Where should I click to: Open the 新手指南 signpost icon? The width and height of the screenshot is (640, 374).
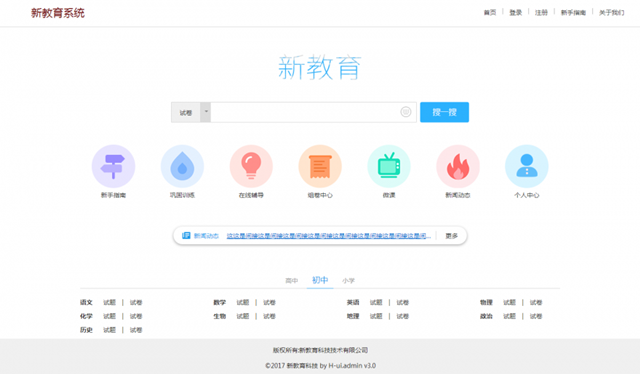(113, 166)
